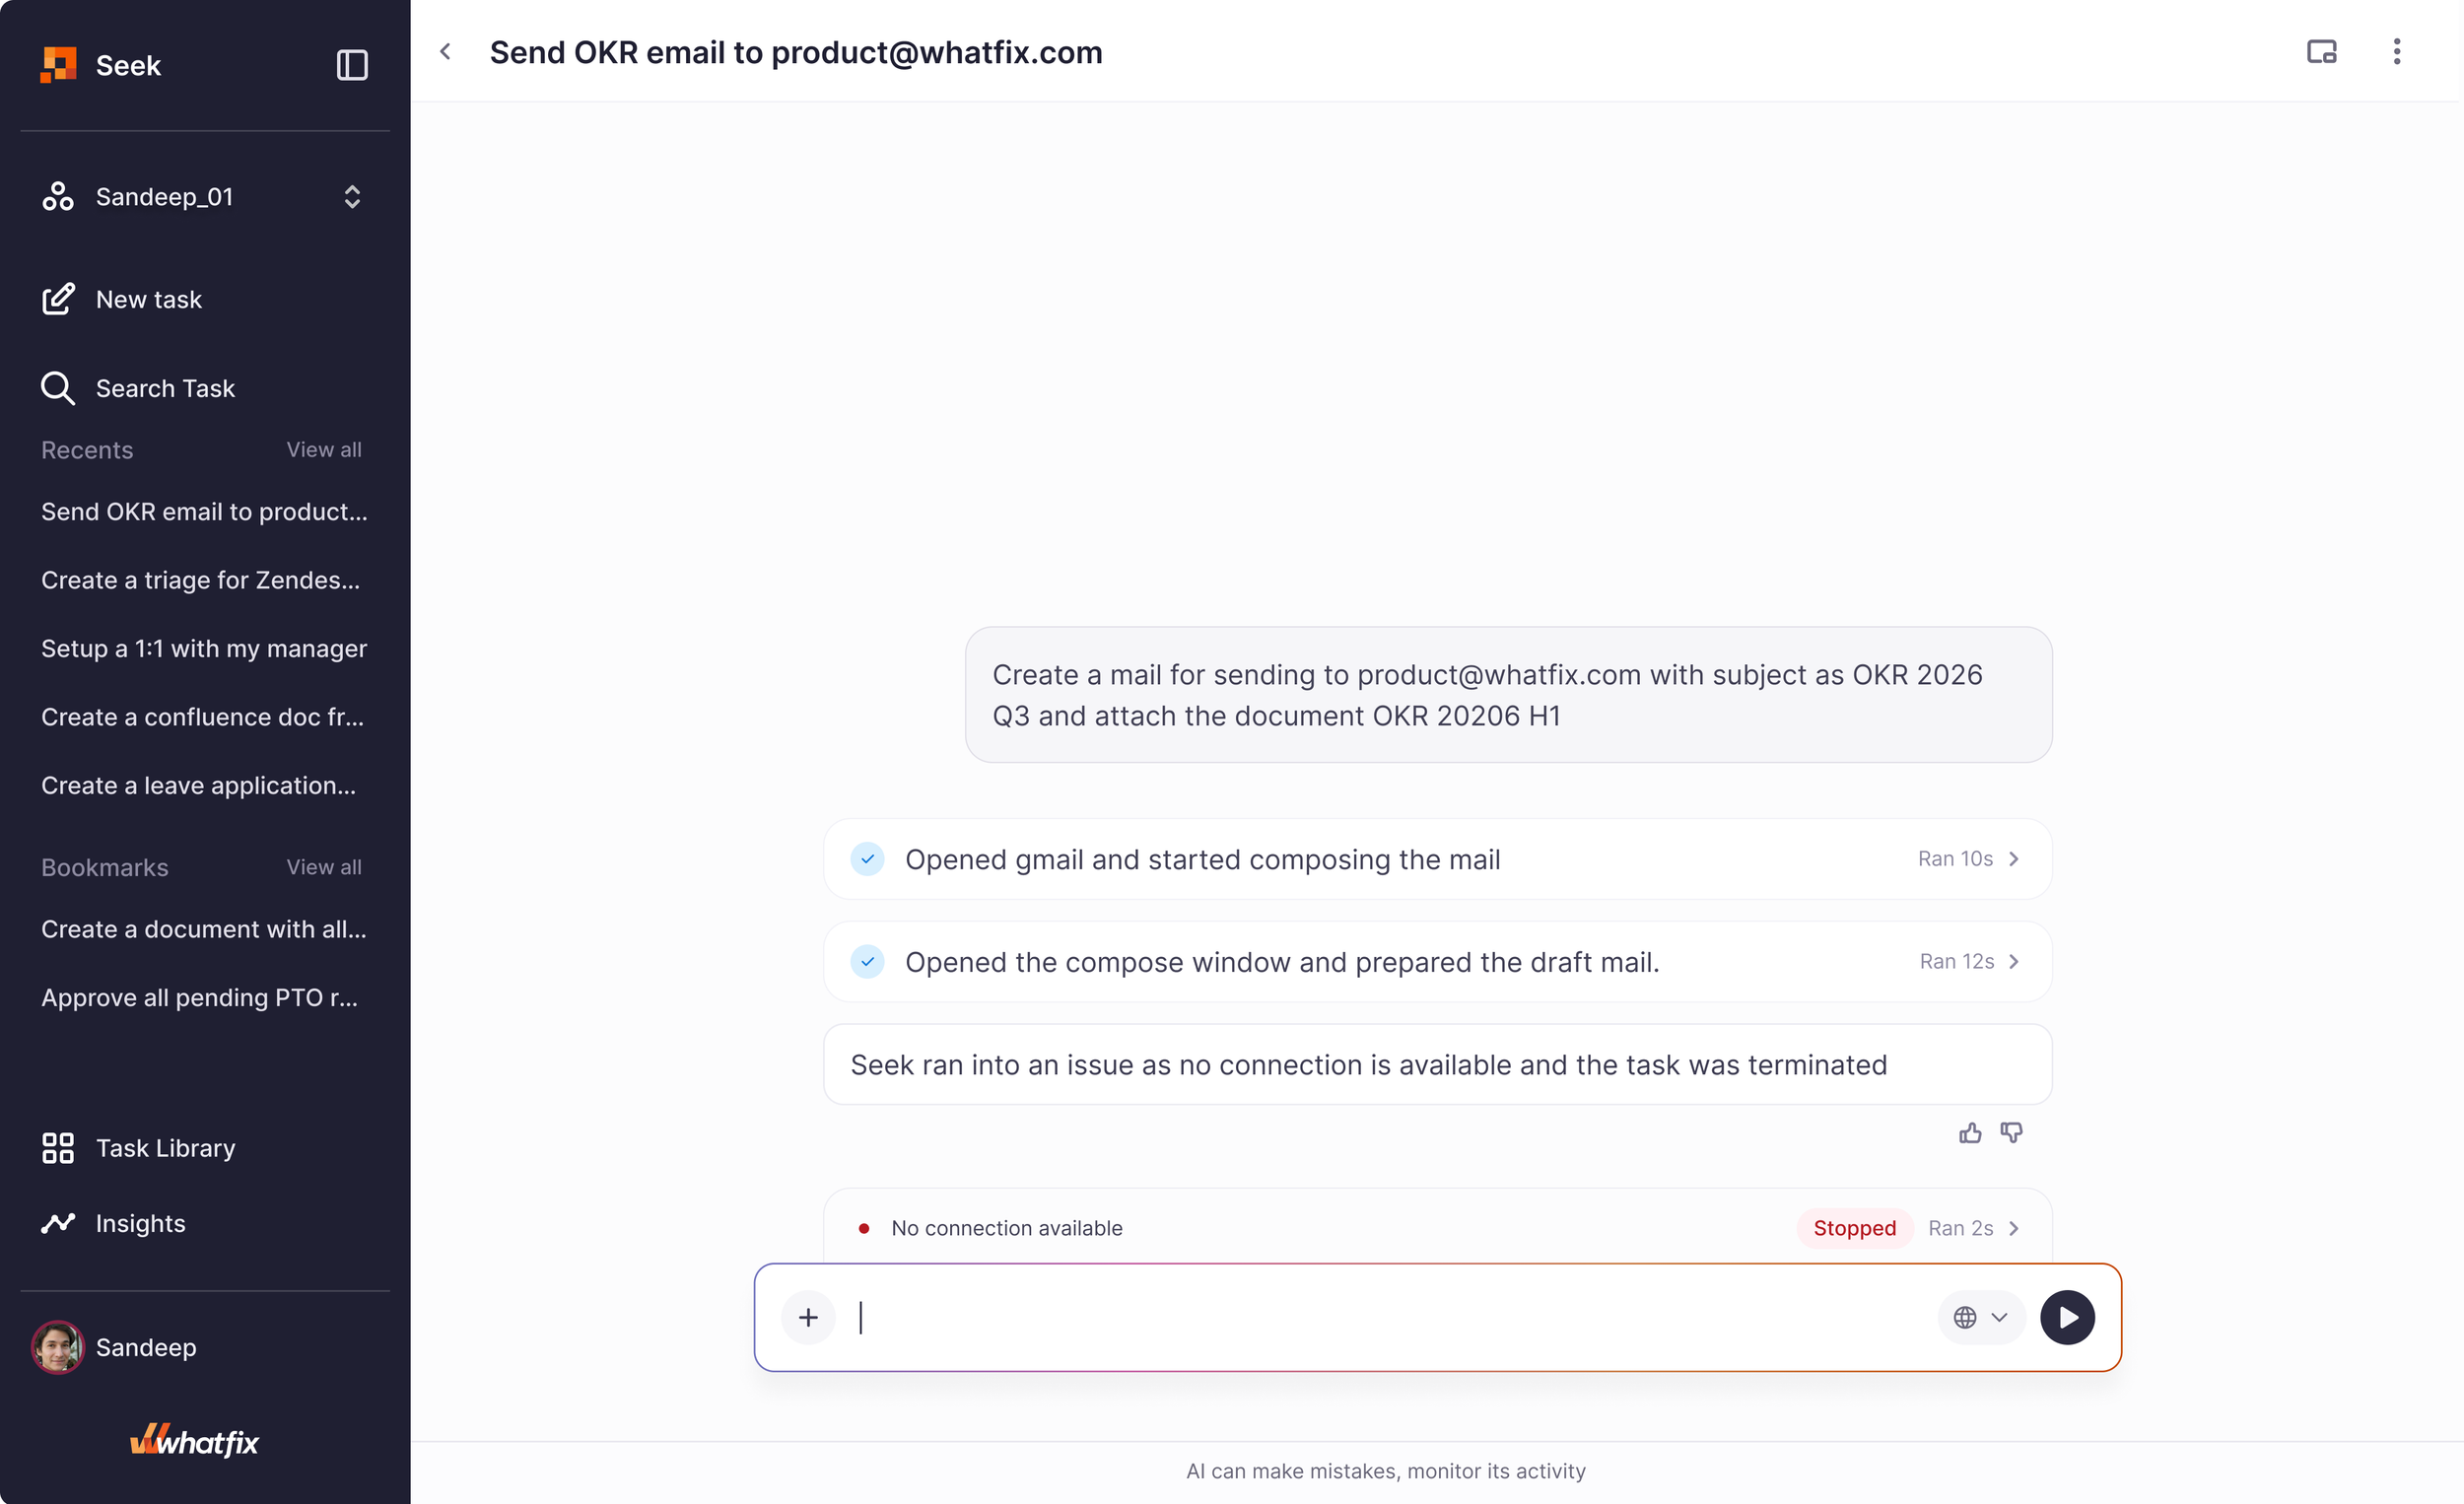The image size is (2464, 1504).
Task: Click View all next to Bookmarks
Action: [324, 868]
